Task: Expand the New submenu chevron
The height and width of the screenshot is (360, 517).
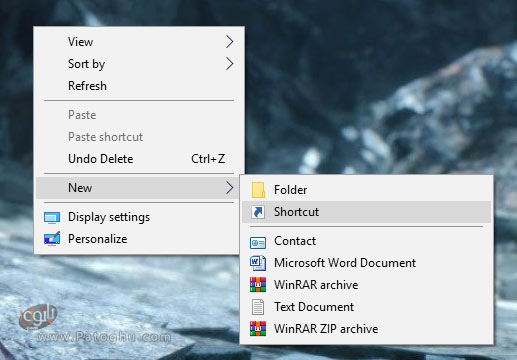Action: pos(229,188)
